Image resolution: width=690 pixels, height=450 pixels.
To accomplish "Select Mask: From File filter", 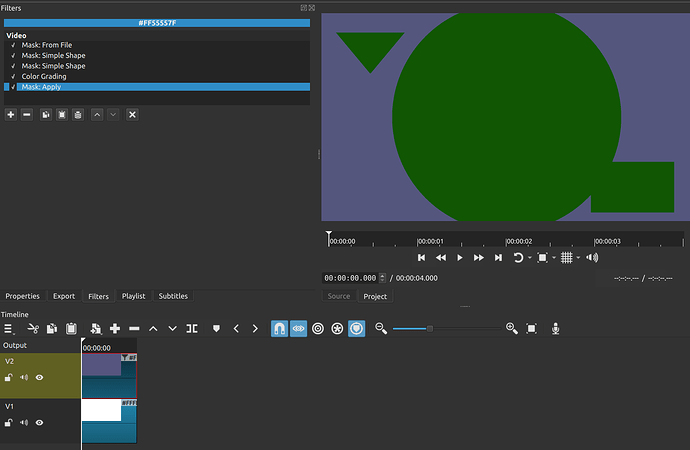I will click(157, 45).
